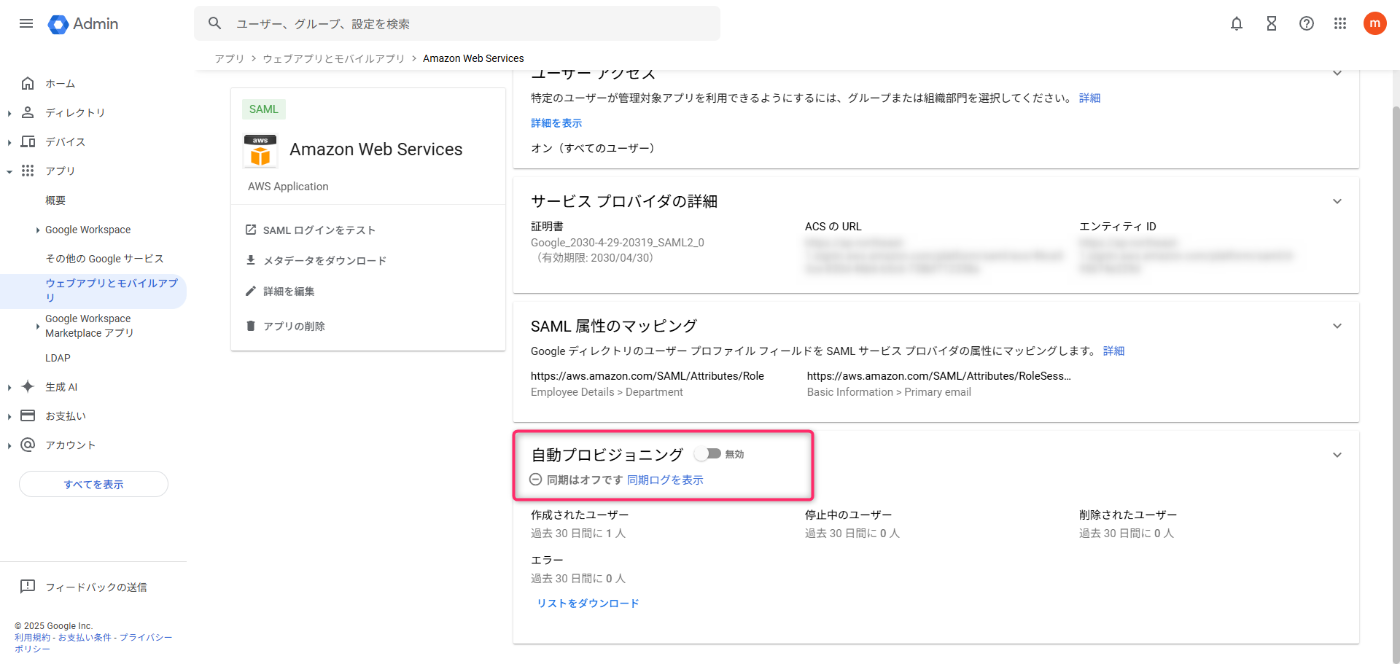The width and height of the screenshot is (1400, 664).
Task: Open LDAP in the sidebar
Action: 58,357
